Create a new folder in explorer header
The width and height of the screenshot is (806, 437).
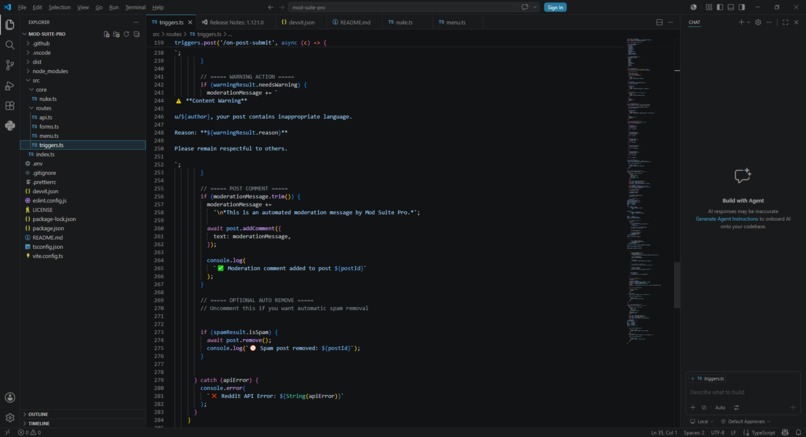[116, 34]
